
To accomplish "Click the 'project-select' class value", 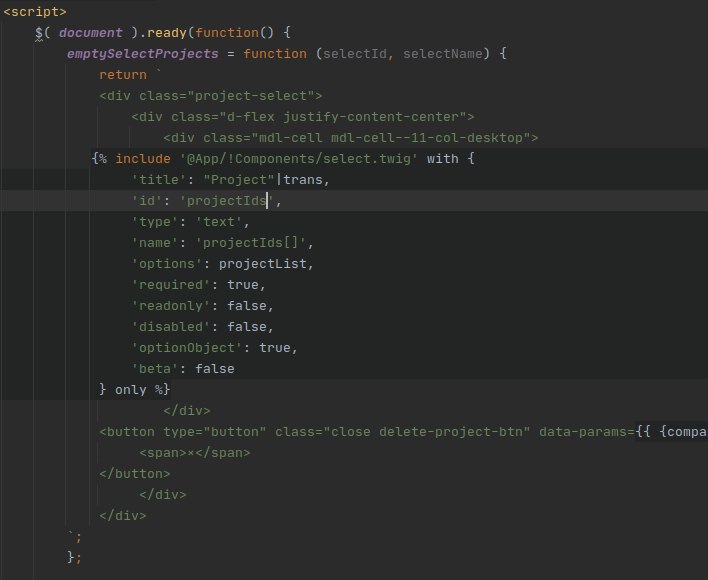I will pyautogui.click(x=251, y=96).
